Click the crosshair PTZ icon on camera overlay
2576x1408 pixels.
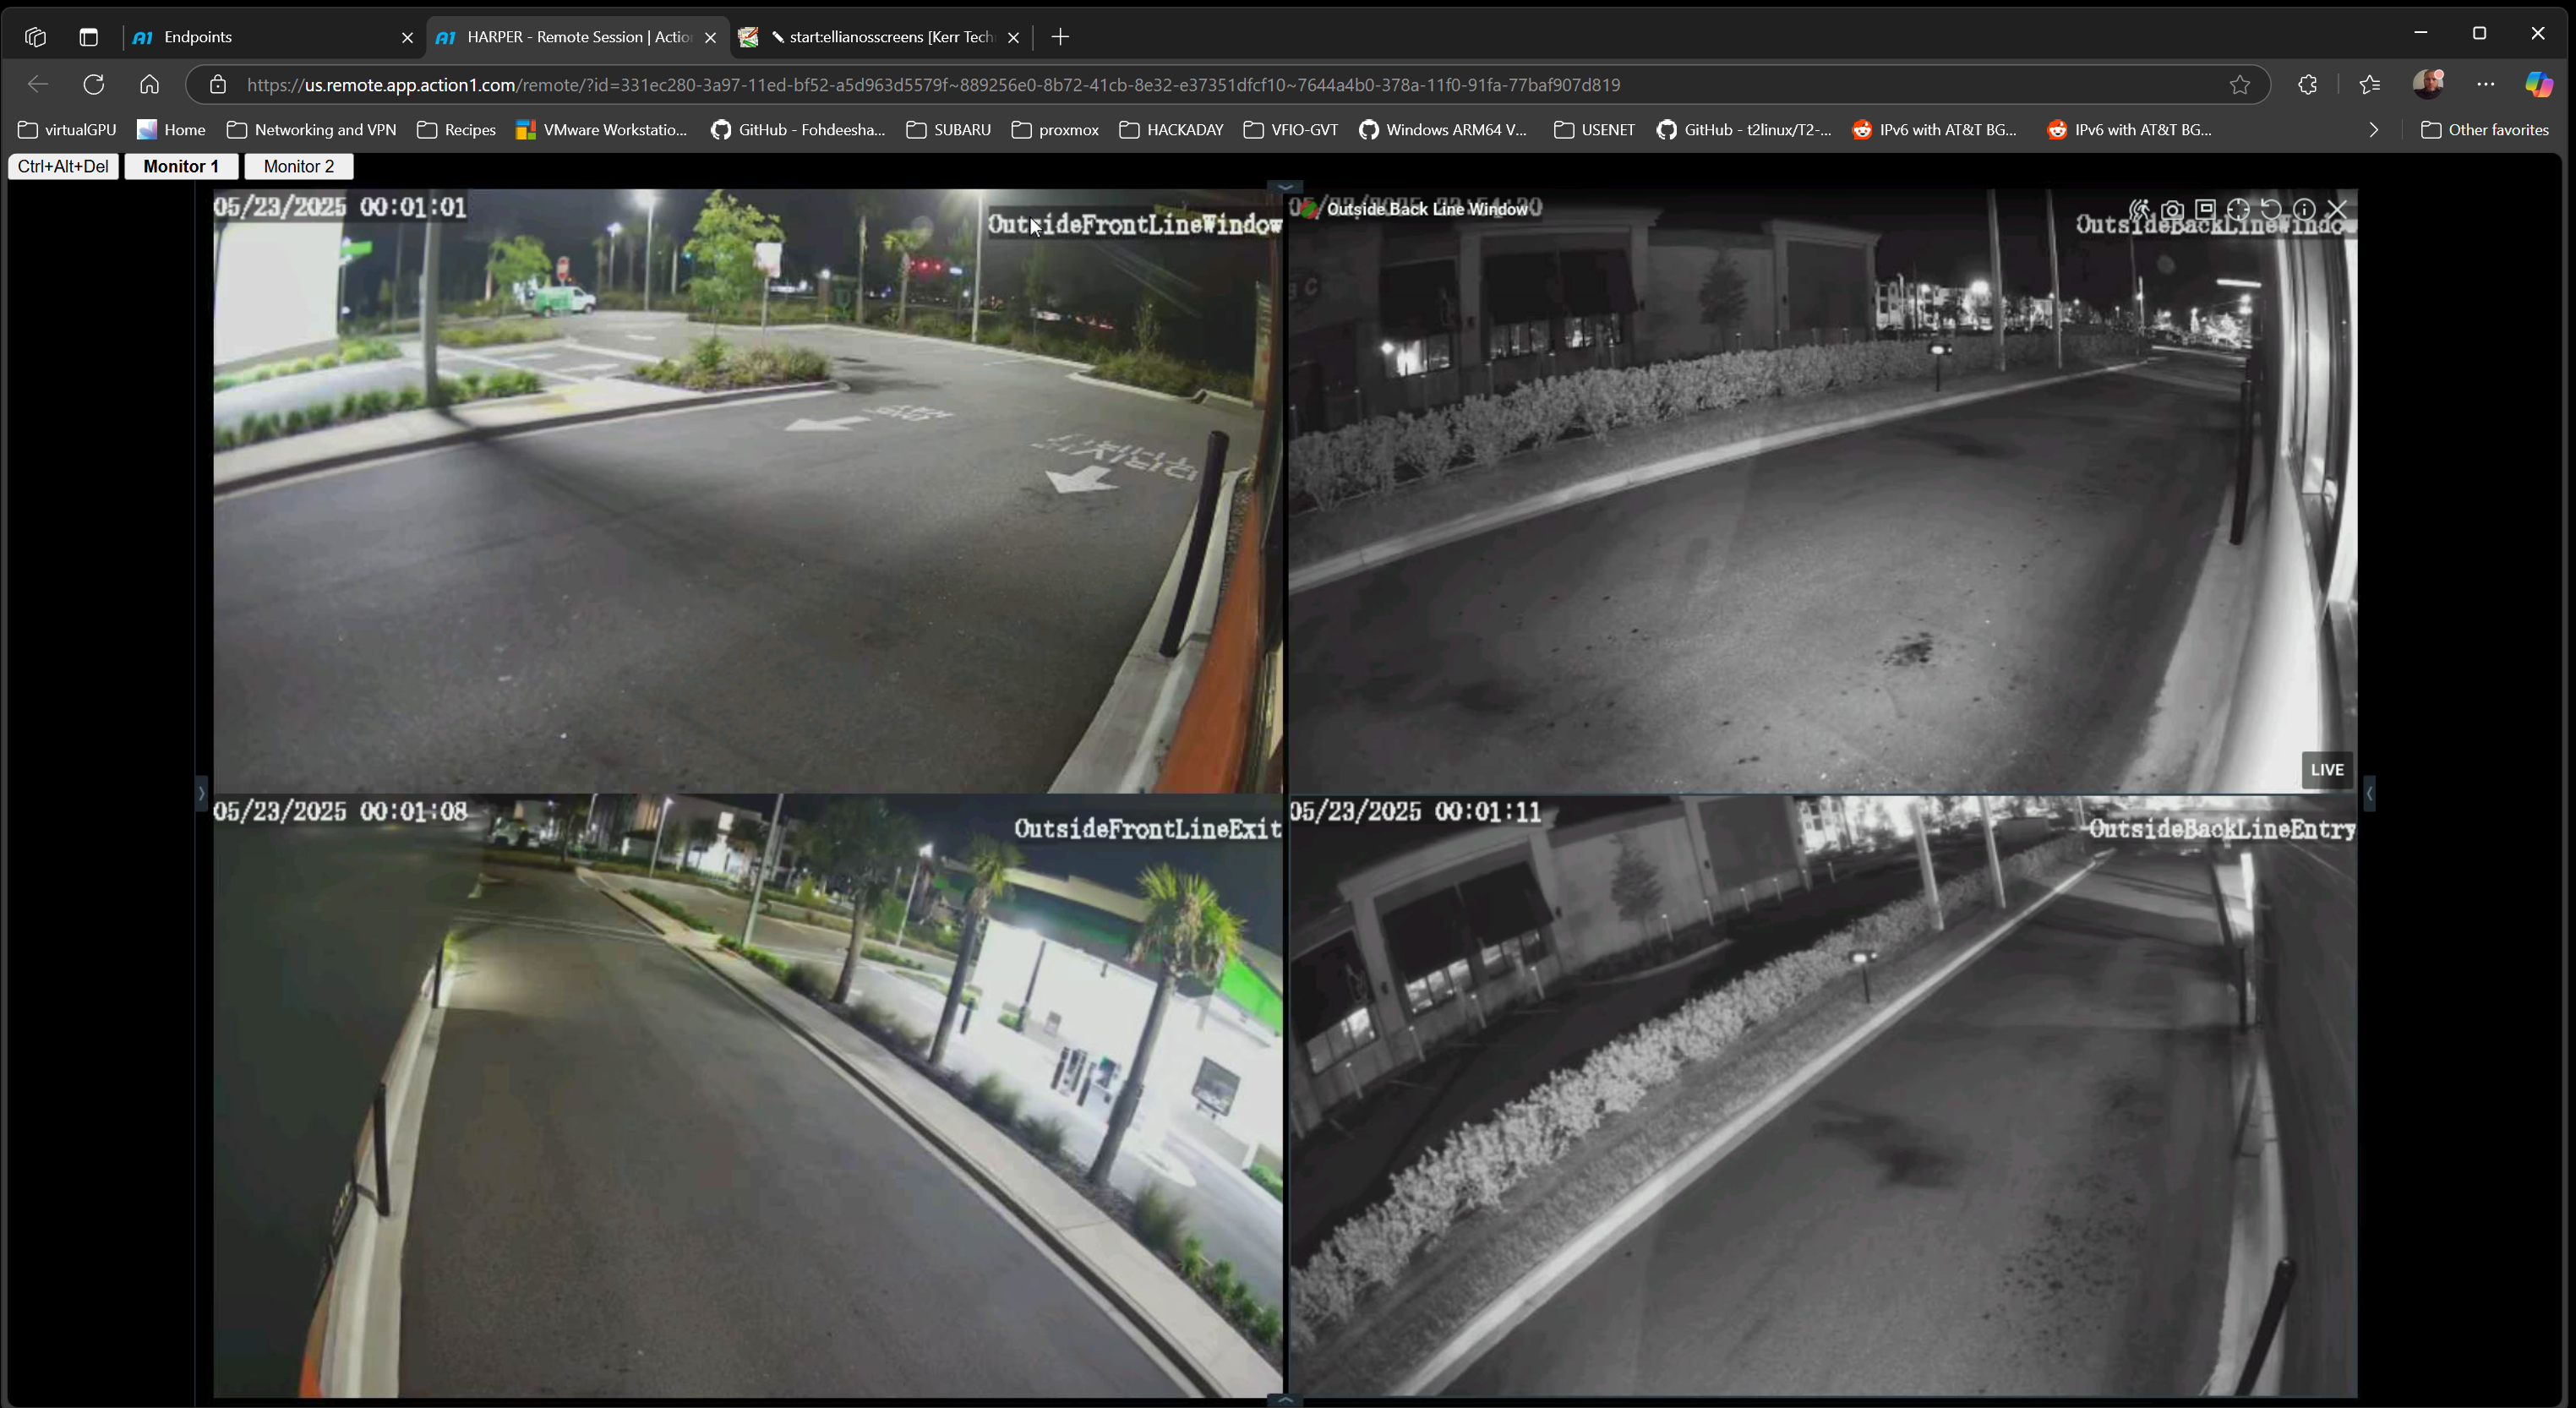coord(2238,209)
